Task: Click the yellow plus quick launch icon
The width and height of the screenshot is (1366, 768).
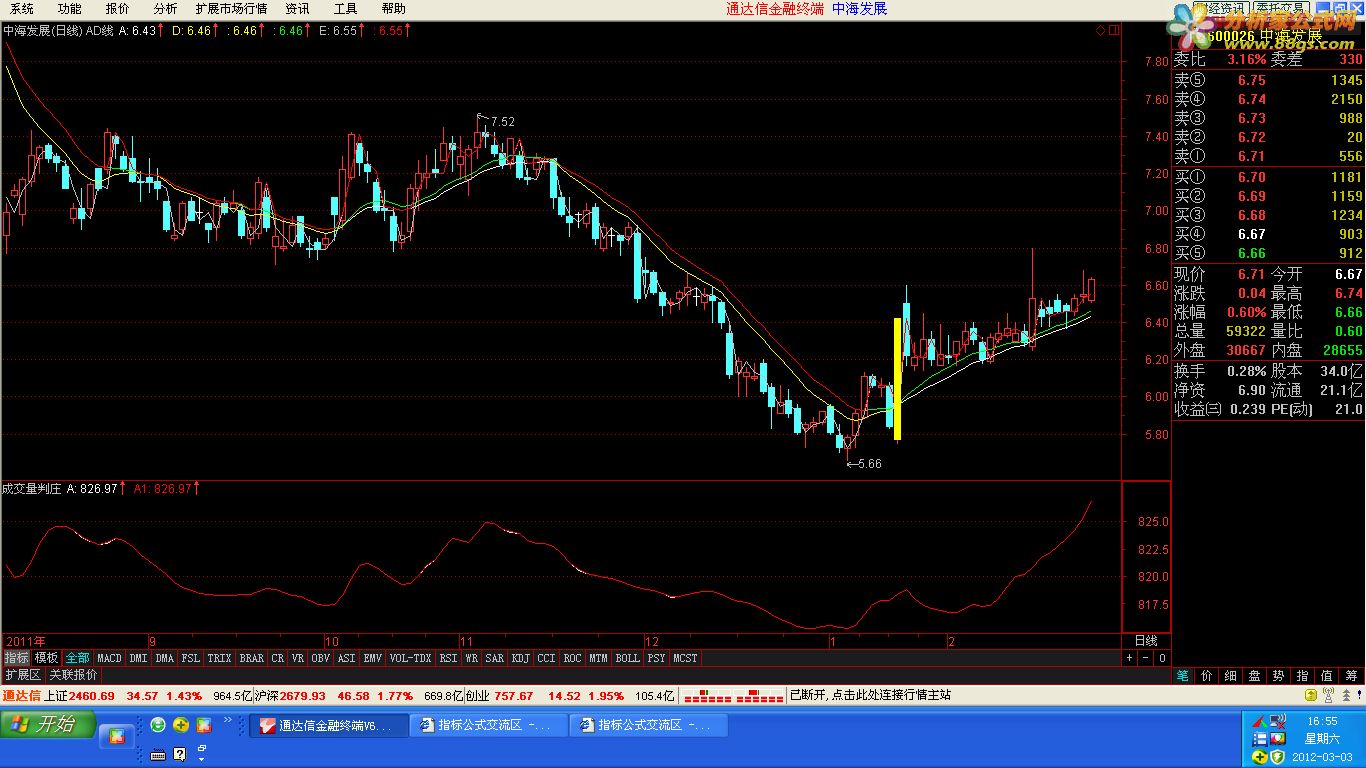Action: click(181, 724)
